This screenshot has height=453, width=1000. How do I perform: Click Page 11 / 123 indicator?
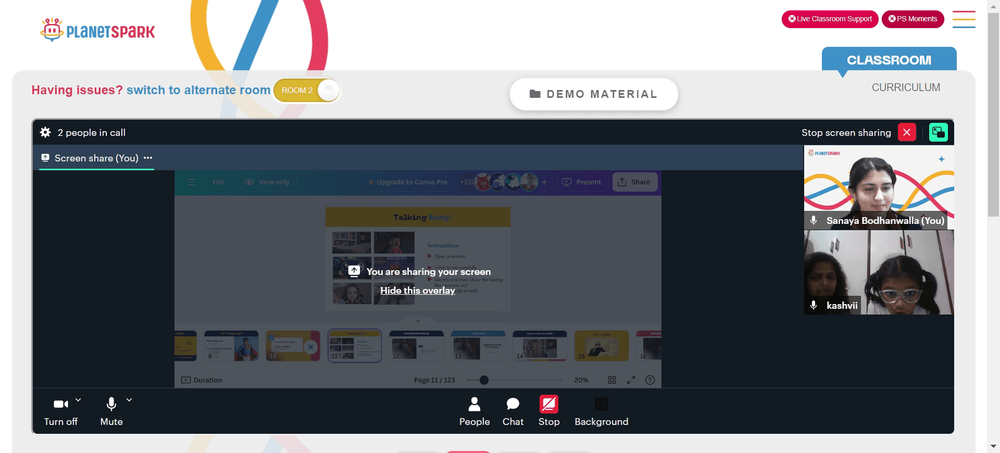pos(434,380)
